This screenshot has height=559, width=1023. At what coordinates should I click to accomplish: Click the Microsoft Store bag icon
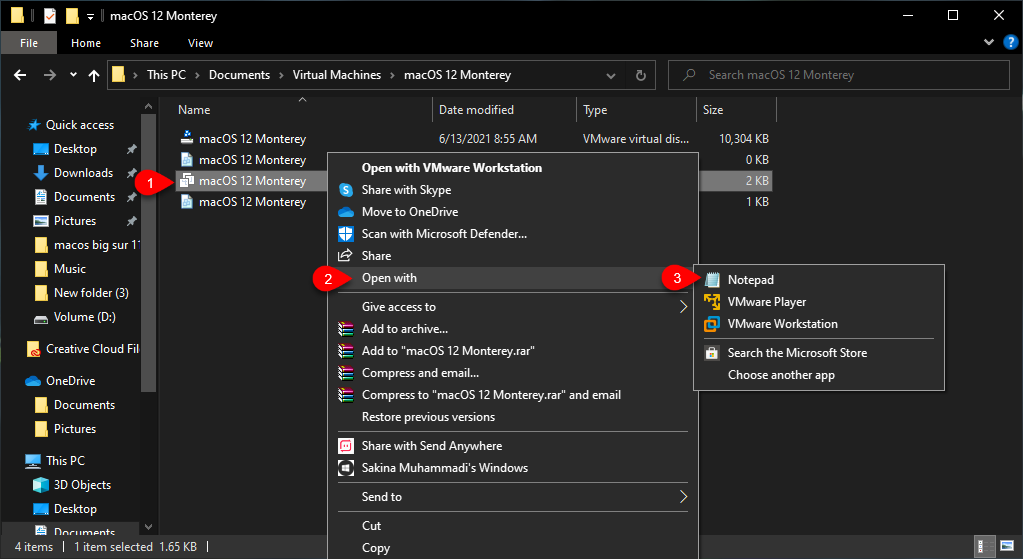pyautogui.click(x=712, y=353)
